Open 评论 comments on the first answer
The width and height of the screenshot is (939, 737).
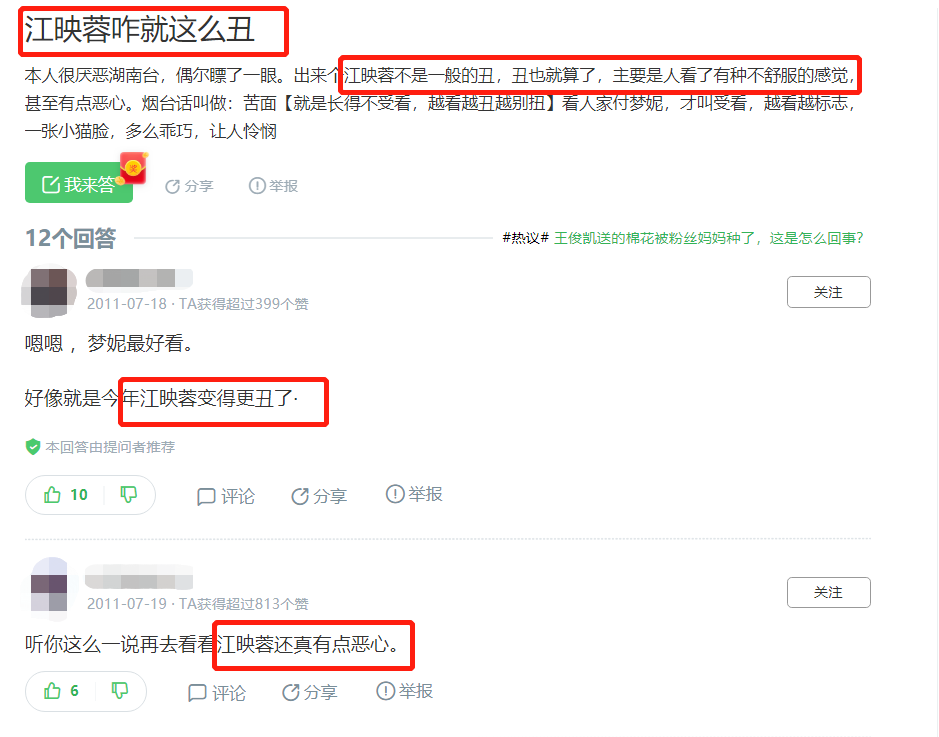click(226, 496)
